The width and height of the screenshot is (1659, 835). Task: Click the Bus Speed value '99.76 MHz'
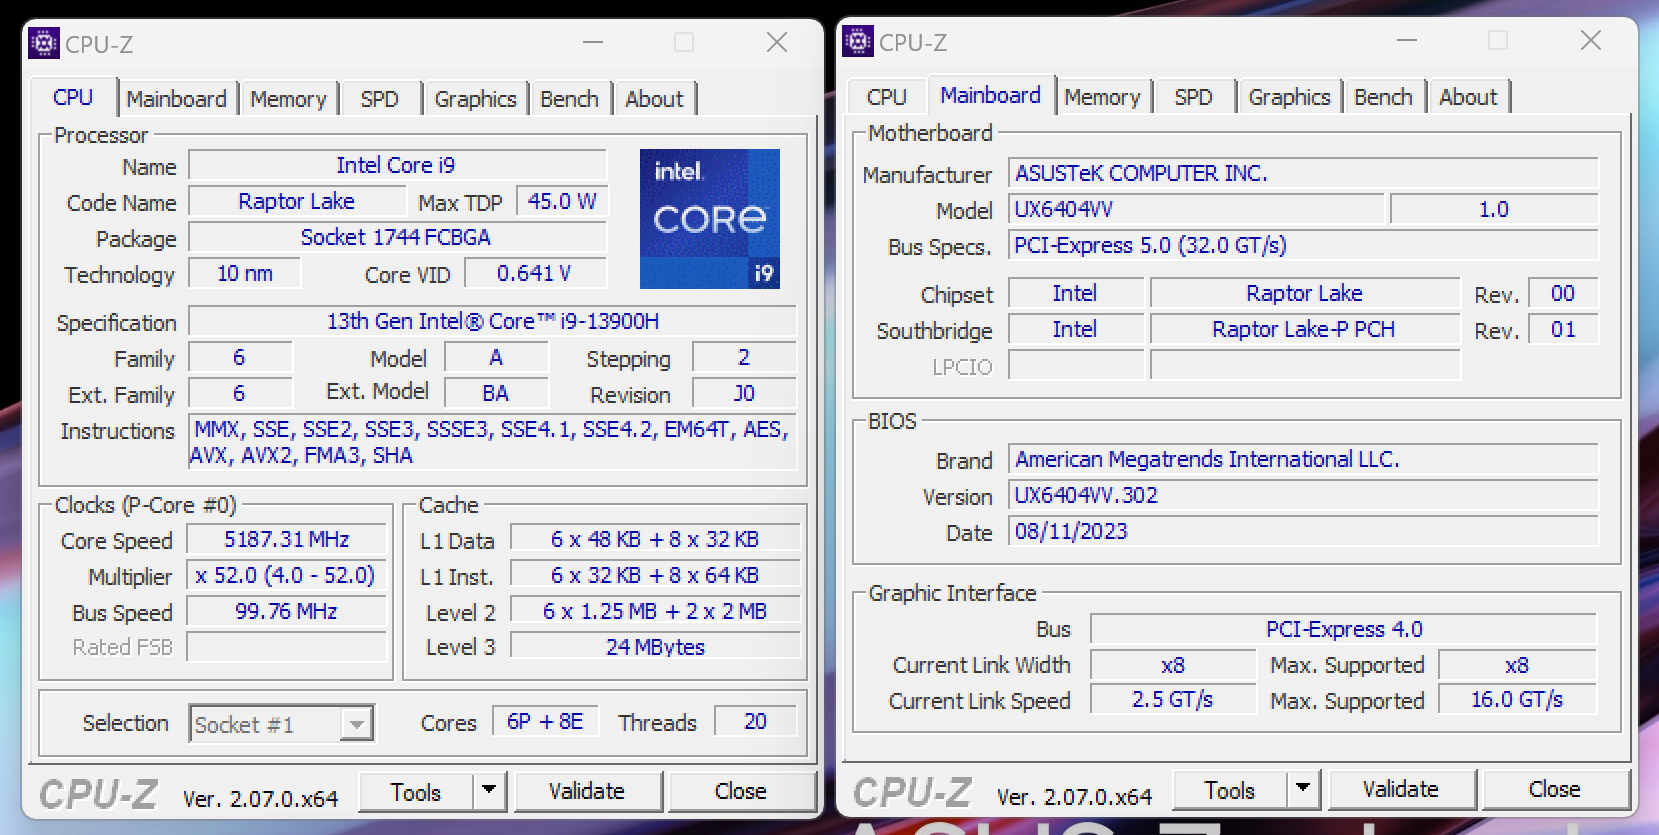pos(287,611)
